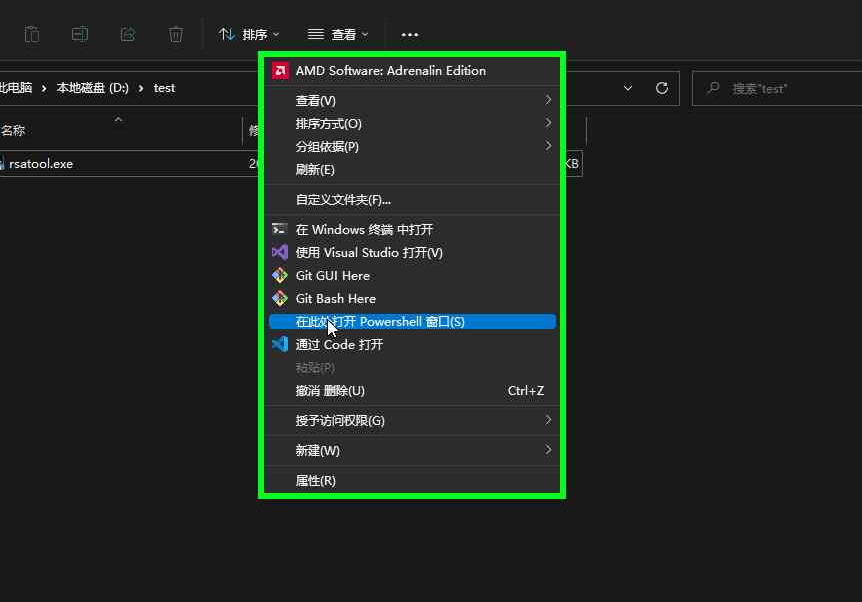Image resolution: width=862 pixels, height=602 pixels.
Task: Open the 排序 sort dropdown
Action: tap(249, 35)
